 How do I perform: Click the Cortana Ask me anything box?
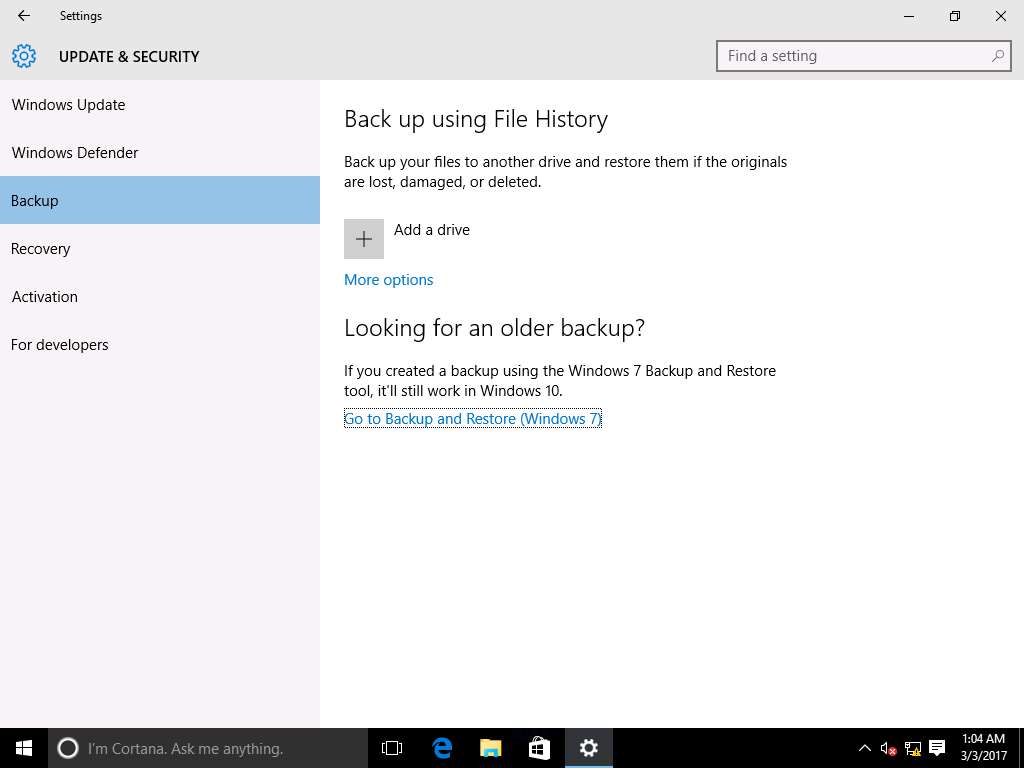(208, 748)
